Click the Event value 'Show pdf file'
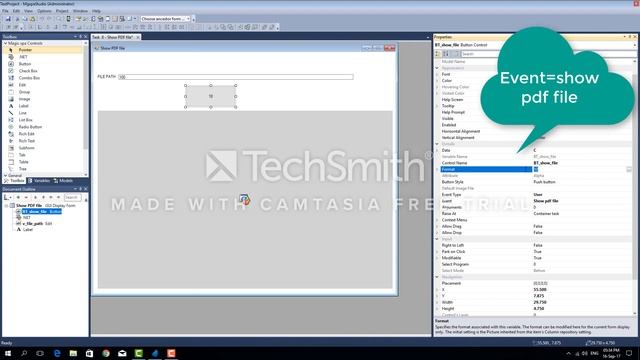 click(x=546, y=201)
